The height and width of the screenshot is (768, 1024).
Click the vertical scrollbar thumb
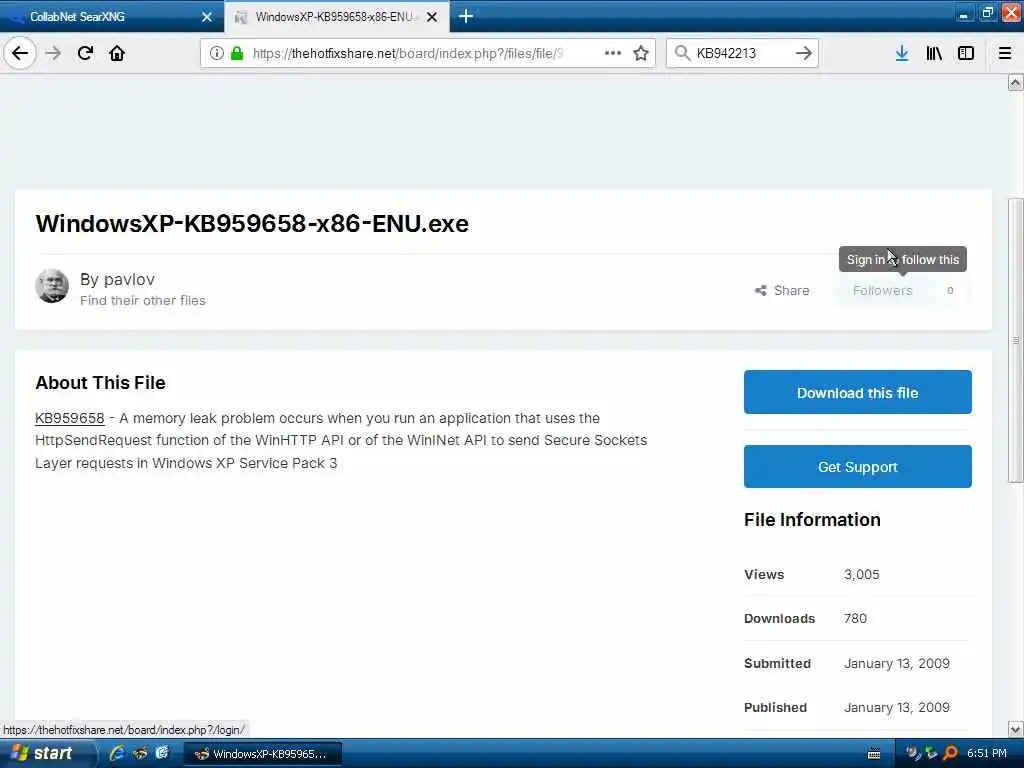click(x=1015, y=340)
